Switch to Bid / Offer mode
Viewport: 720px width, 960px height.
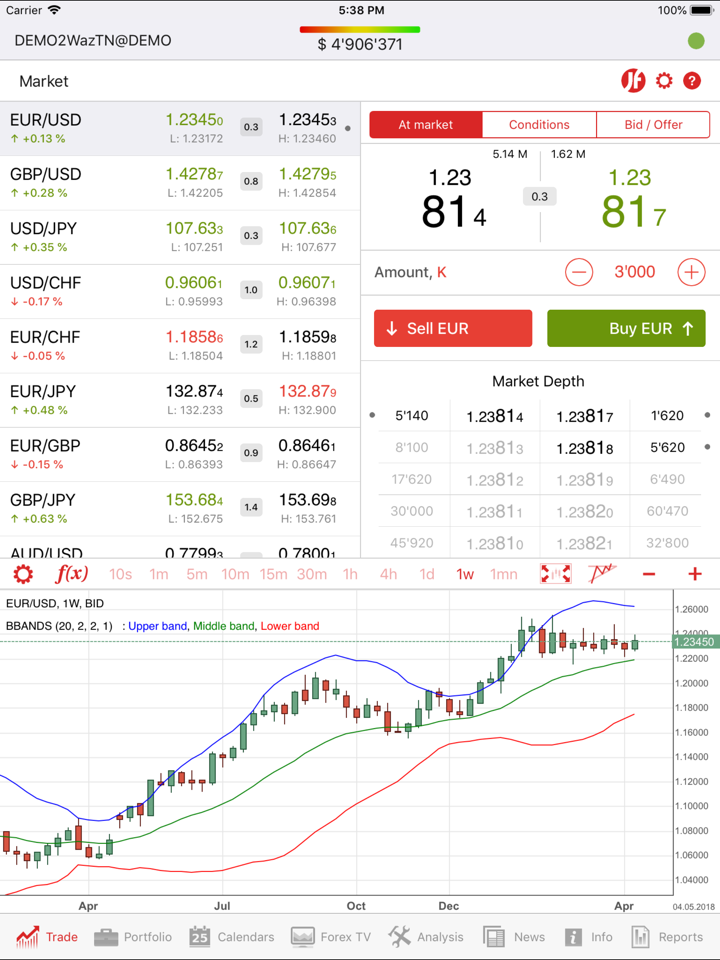tap(653, 125)
